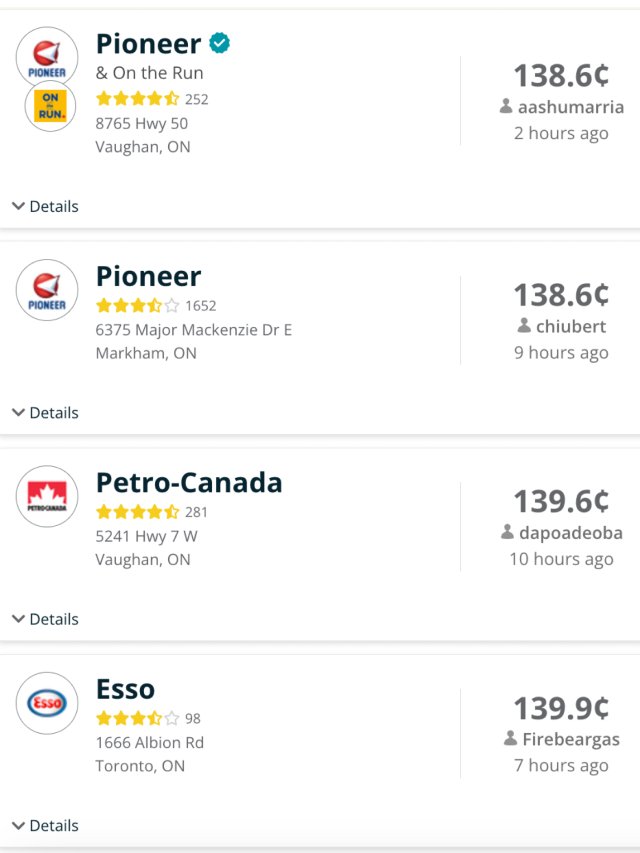
Task: Expand Details for the Esso station
Action: tap(47, 826)
